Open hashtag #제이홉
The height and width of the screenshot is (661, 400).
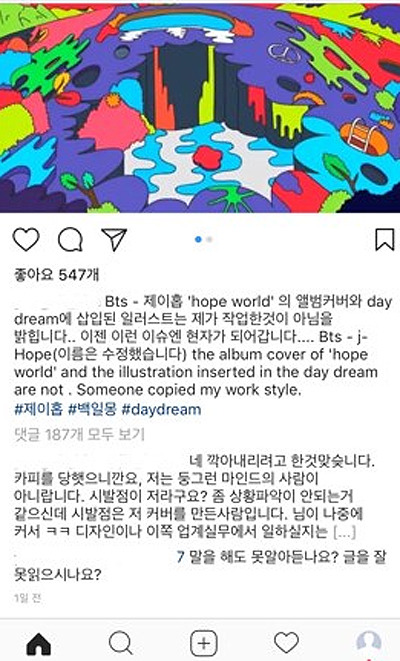pos(39,409)
